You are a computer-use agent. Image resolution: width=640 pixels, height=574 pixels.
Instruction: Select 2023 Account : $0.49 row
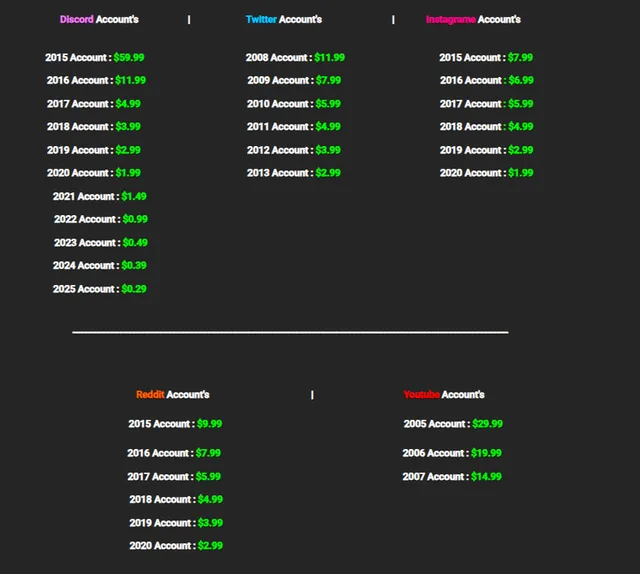pyautogui.click(x=101, y=243)
